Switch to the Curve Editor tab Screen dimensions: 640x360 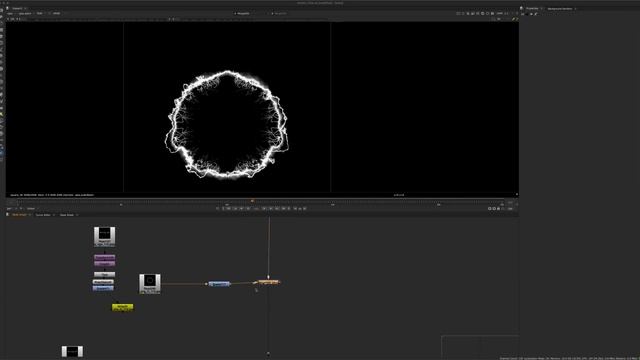43,215
